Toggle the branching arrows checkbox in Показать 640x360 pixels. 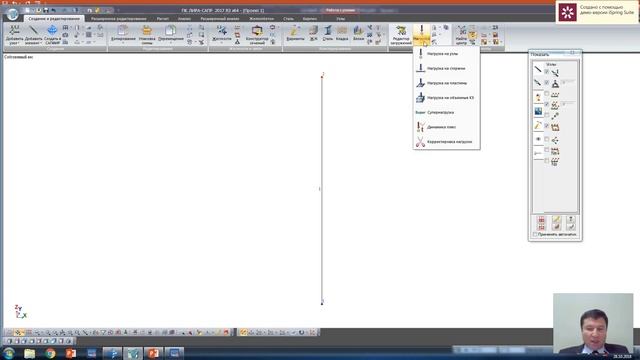coord(547,140)
